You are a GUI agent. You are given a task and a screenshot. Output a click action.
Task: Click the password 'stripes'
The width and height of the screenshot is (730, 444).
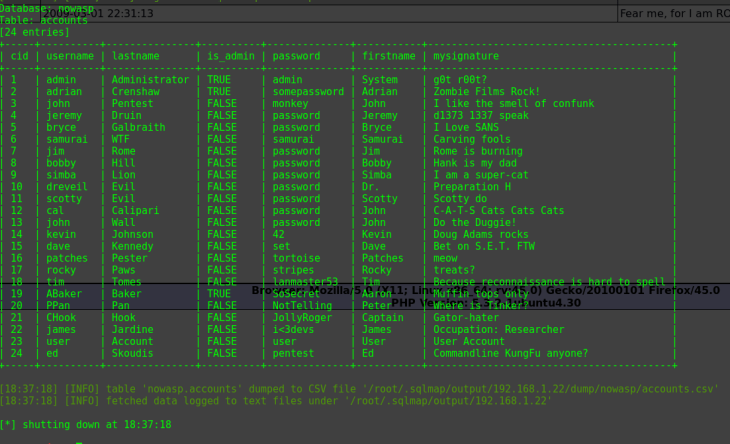tap(293, 270)
